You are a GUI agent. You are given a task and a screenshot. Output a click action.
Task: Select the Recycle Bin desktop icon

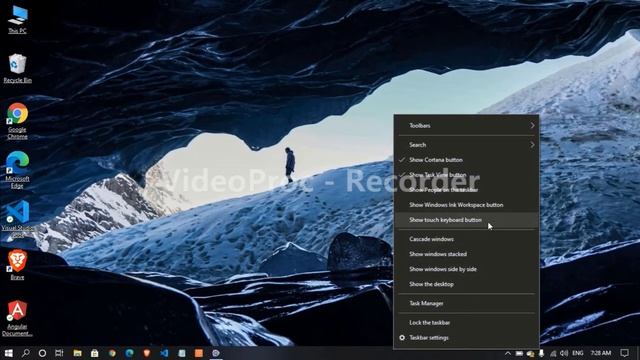(x=17, y=69)
